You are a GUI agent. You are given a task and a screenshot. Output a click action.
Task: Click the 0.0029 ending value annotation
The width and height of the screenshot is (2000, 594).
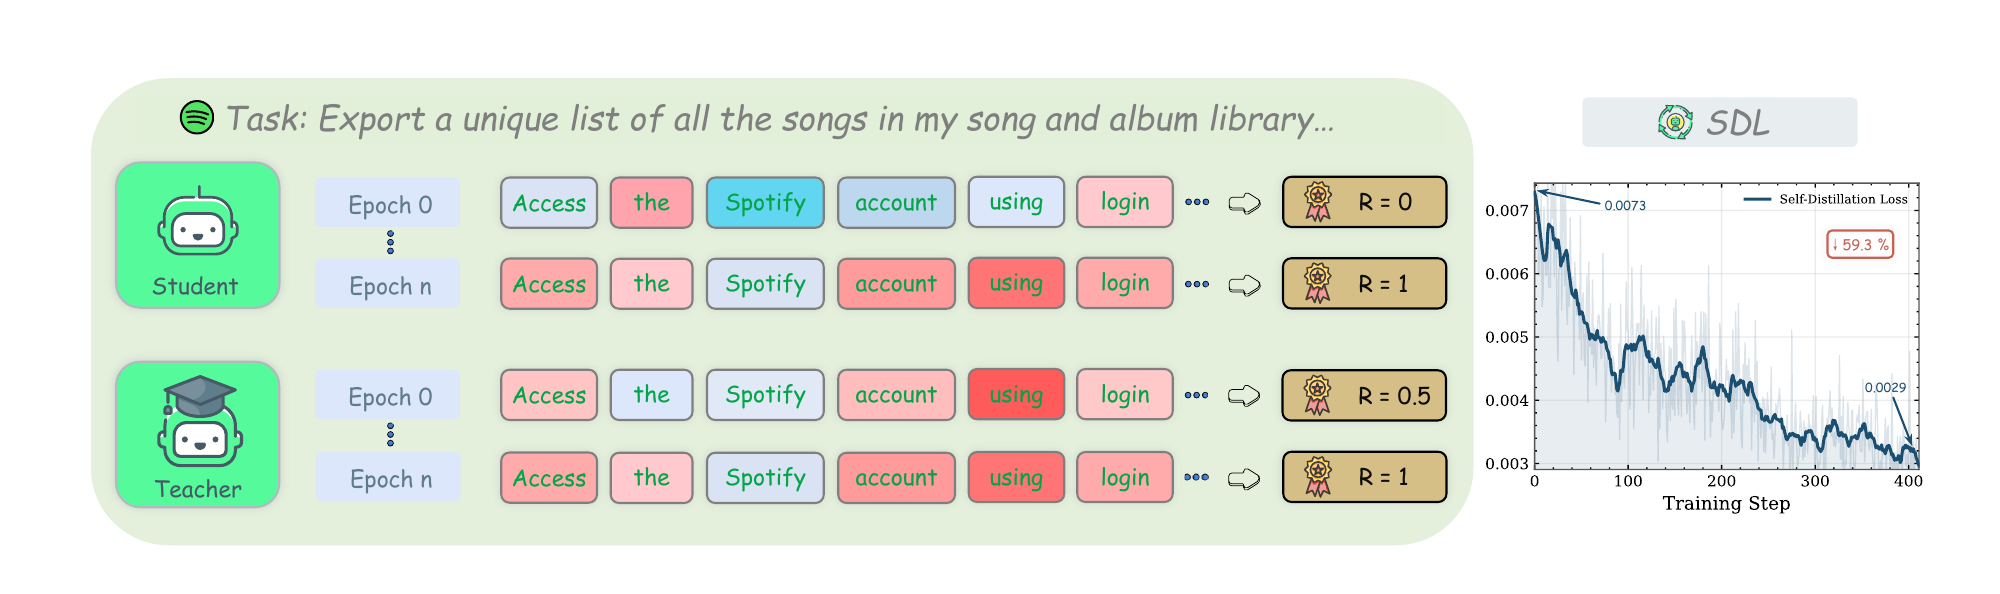tap(1885, 387)
